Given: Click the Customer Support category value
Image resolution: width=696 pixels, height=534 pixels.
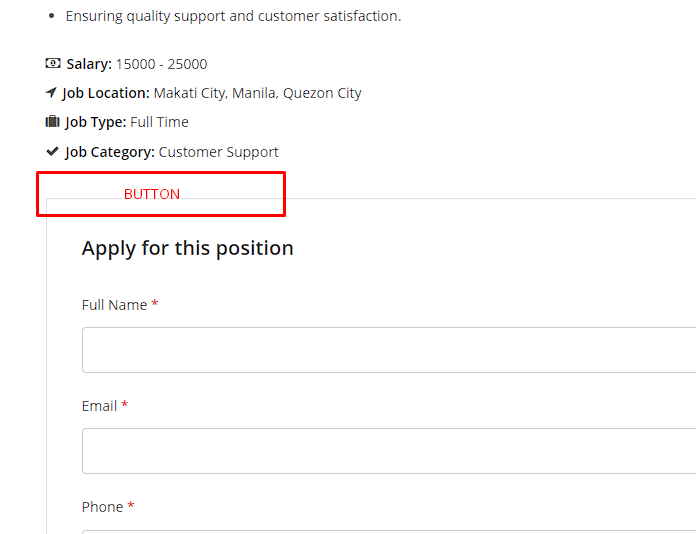Looking at the screenshot, I should pos(218,152).
